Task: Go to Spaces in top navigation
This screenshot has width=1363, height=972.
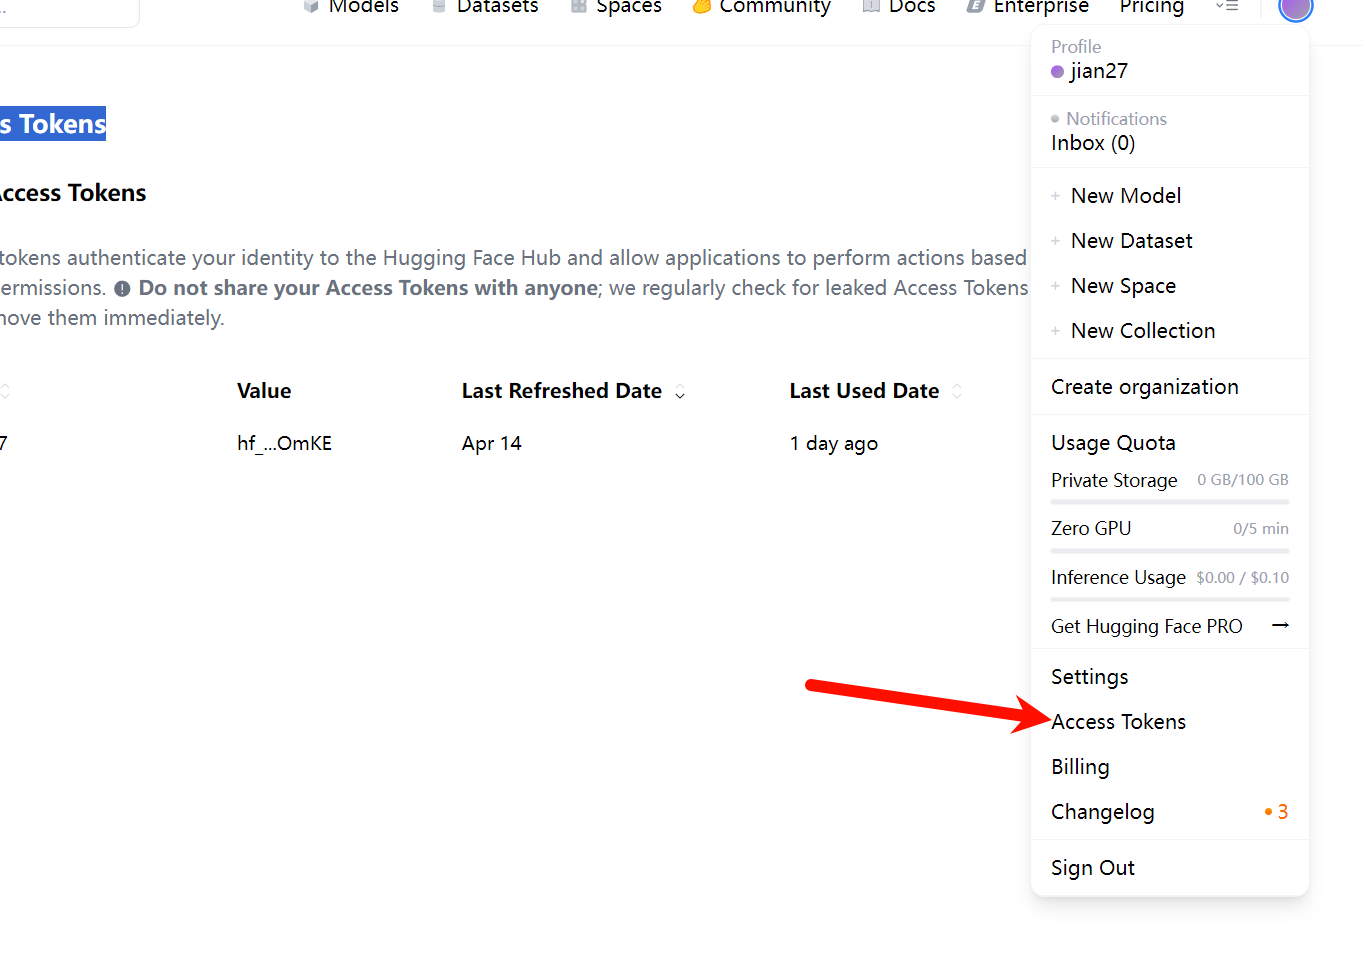Action: point(629,6)
